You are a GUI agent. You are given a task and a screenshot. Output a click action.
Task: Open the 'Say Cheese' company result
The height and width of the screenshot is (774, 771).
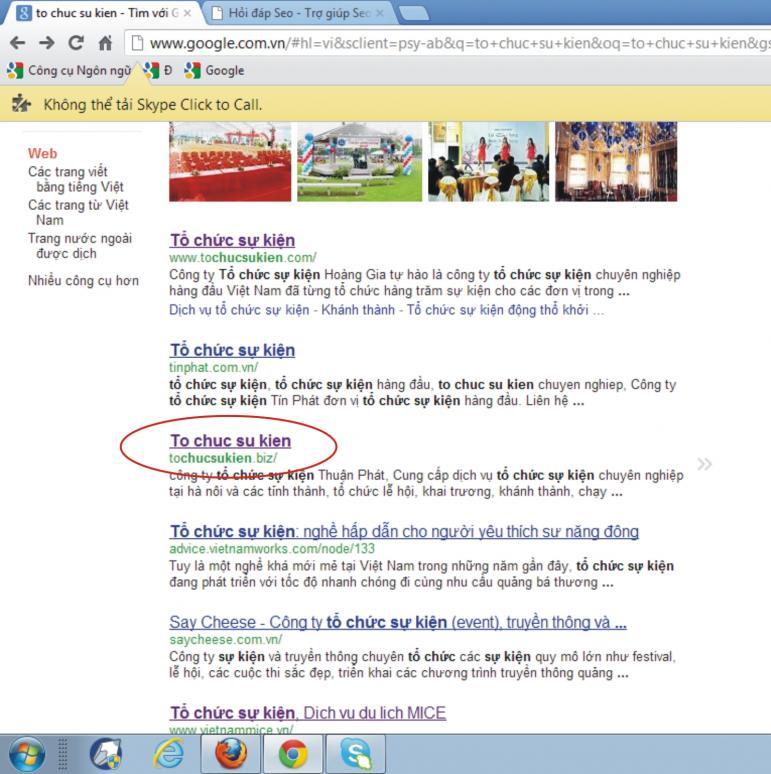398,622
